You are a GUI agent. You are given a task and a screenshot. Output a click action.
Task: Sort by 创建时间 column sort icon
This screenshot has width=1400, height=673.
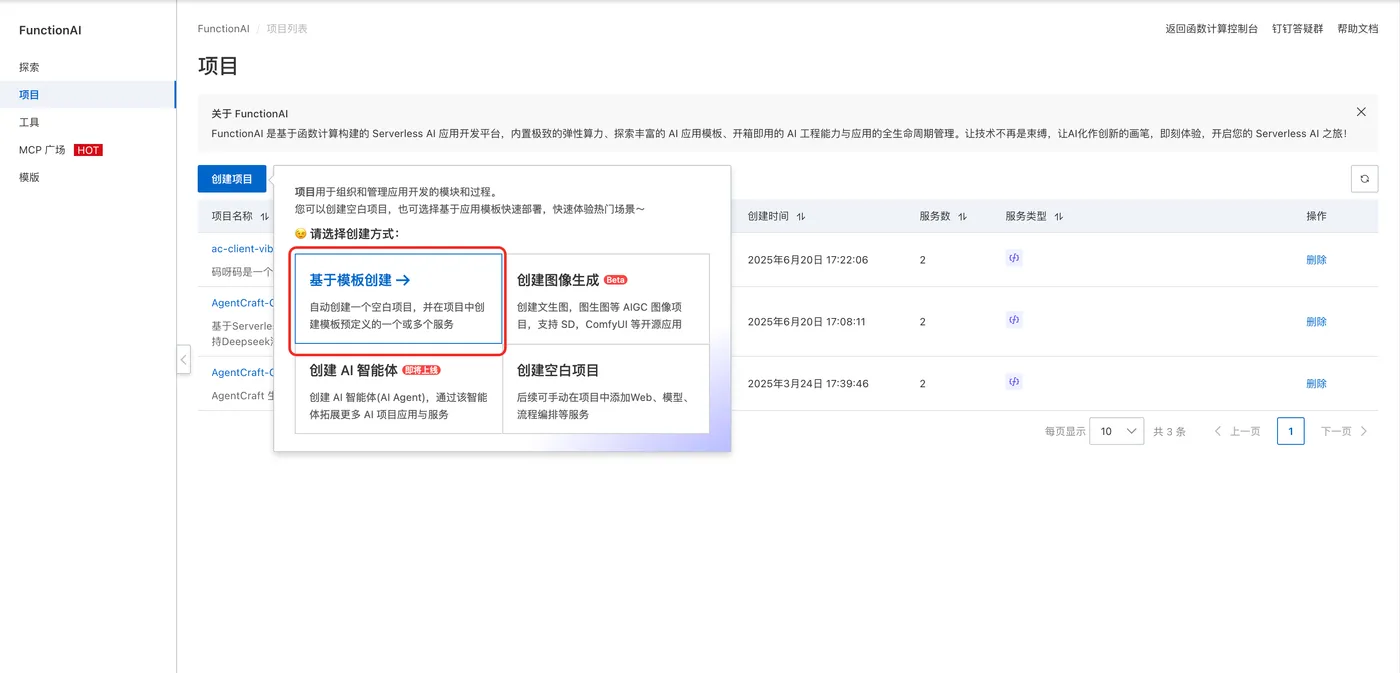click(x=801, y=216)
